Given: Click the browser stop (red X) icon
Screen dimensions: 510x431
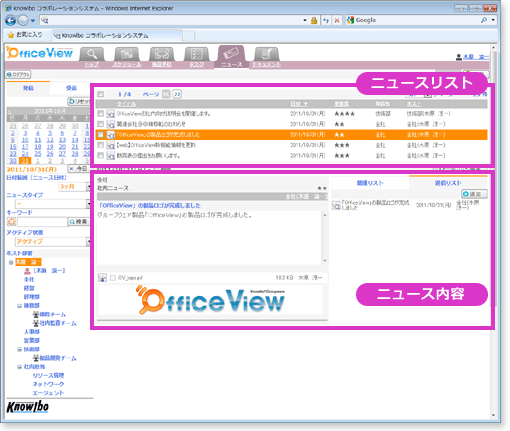Looking at the screenshot, I should (x=337, y=20).
